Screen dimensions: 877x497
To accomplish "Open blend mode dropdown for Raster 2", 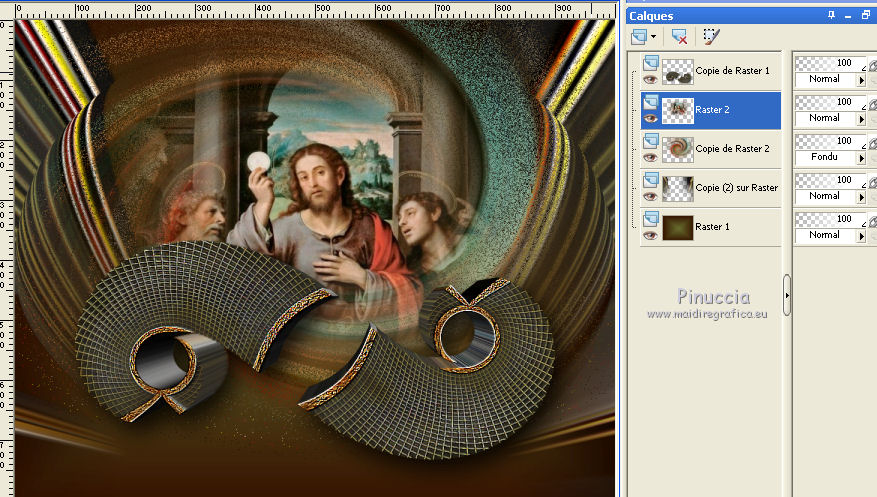I will point(861,120).
